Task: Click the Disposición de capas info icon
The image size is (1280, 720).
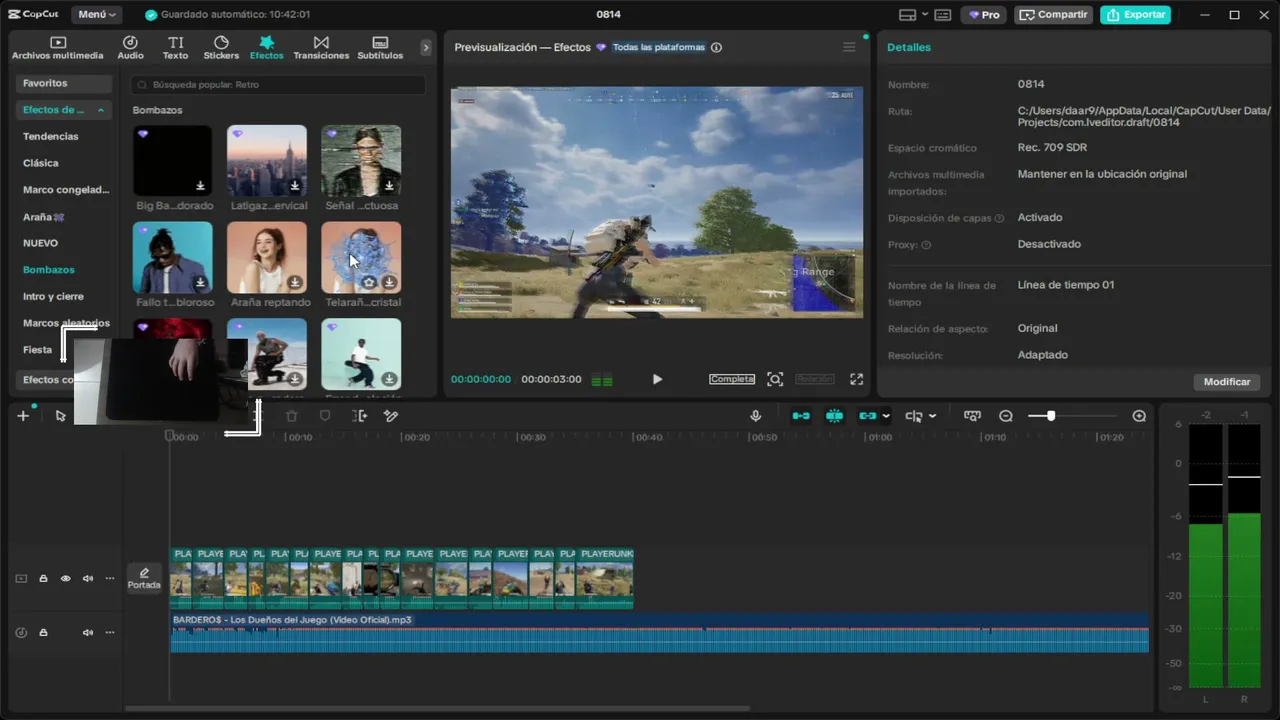Action: [999, 218]
